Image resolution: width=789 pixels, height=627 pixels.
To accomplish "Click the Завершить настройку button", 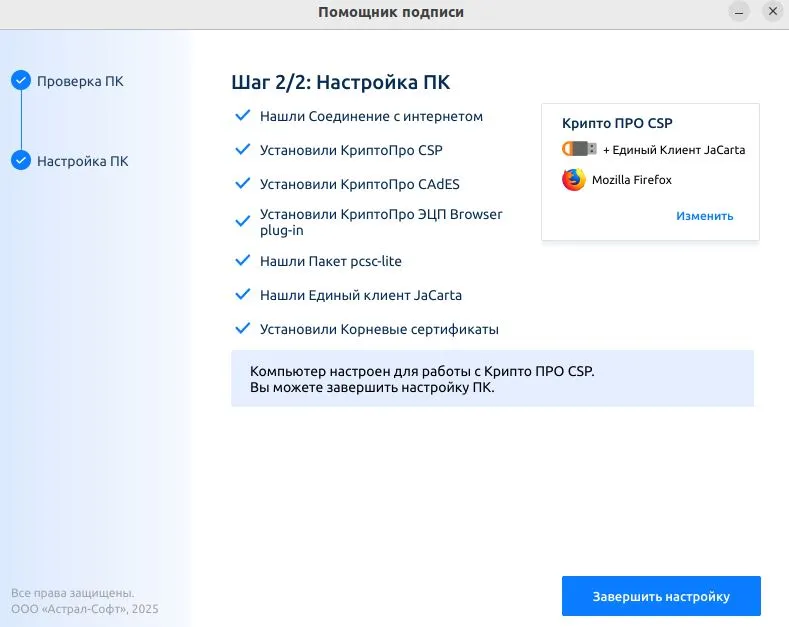I will coord(661,596).
